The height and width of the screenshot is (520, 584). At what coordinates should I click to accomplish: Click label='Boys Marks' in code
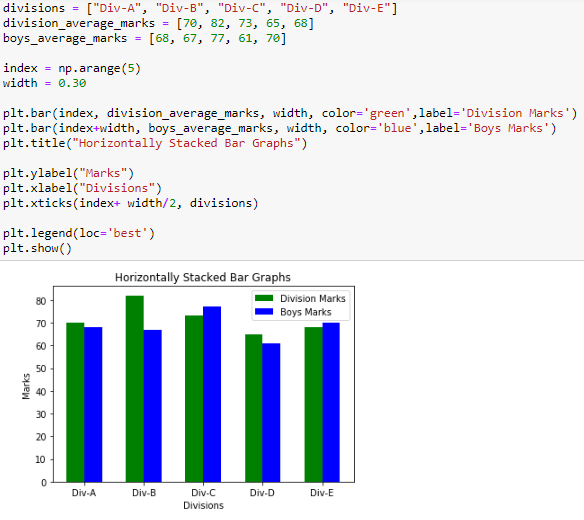point(488,128)
